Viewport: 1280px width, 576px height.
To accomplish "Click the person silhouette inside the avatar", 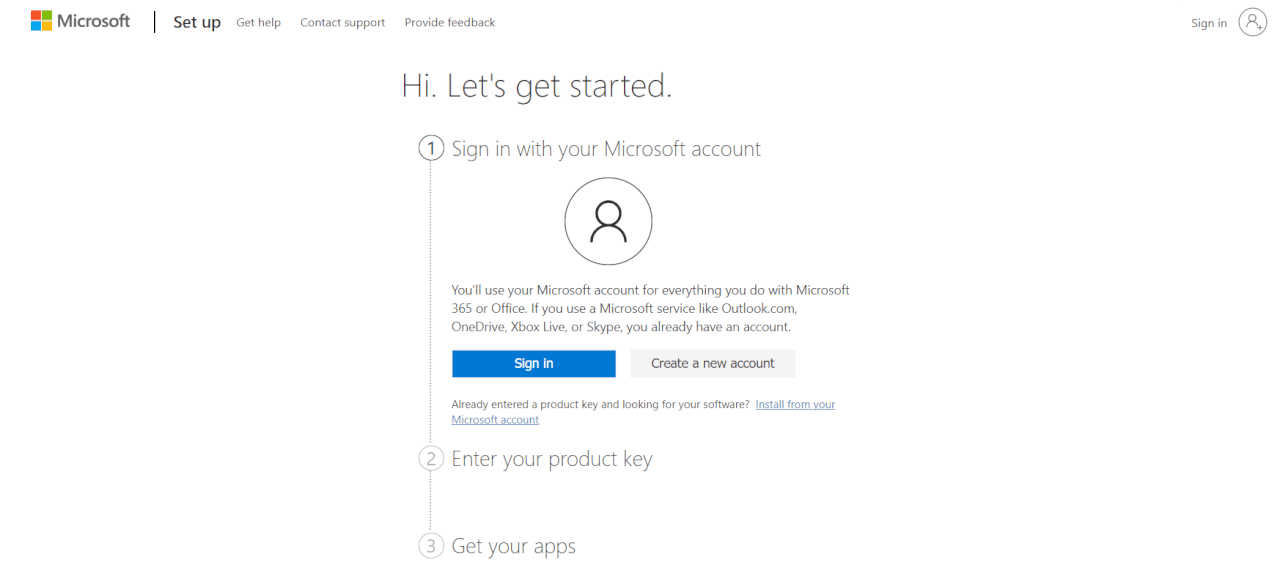I will (608, 221).
